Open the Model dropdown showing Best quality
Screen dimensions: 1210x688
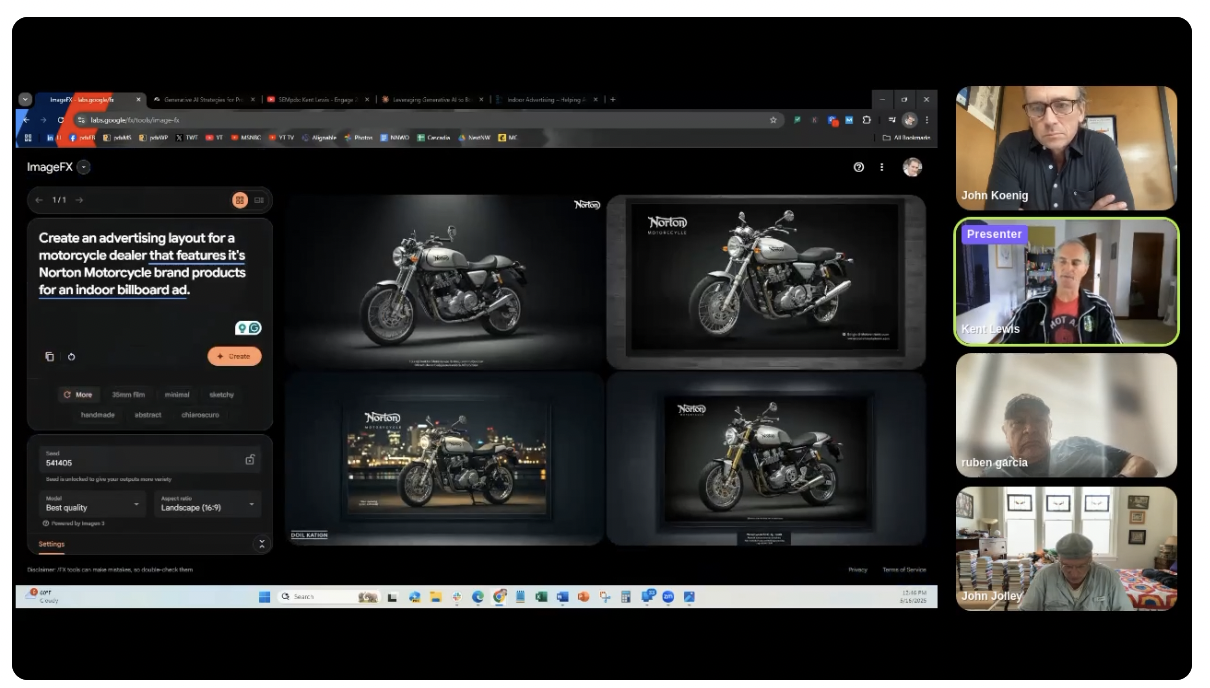[94, 504]
